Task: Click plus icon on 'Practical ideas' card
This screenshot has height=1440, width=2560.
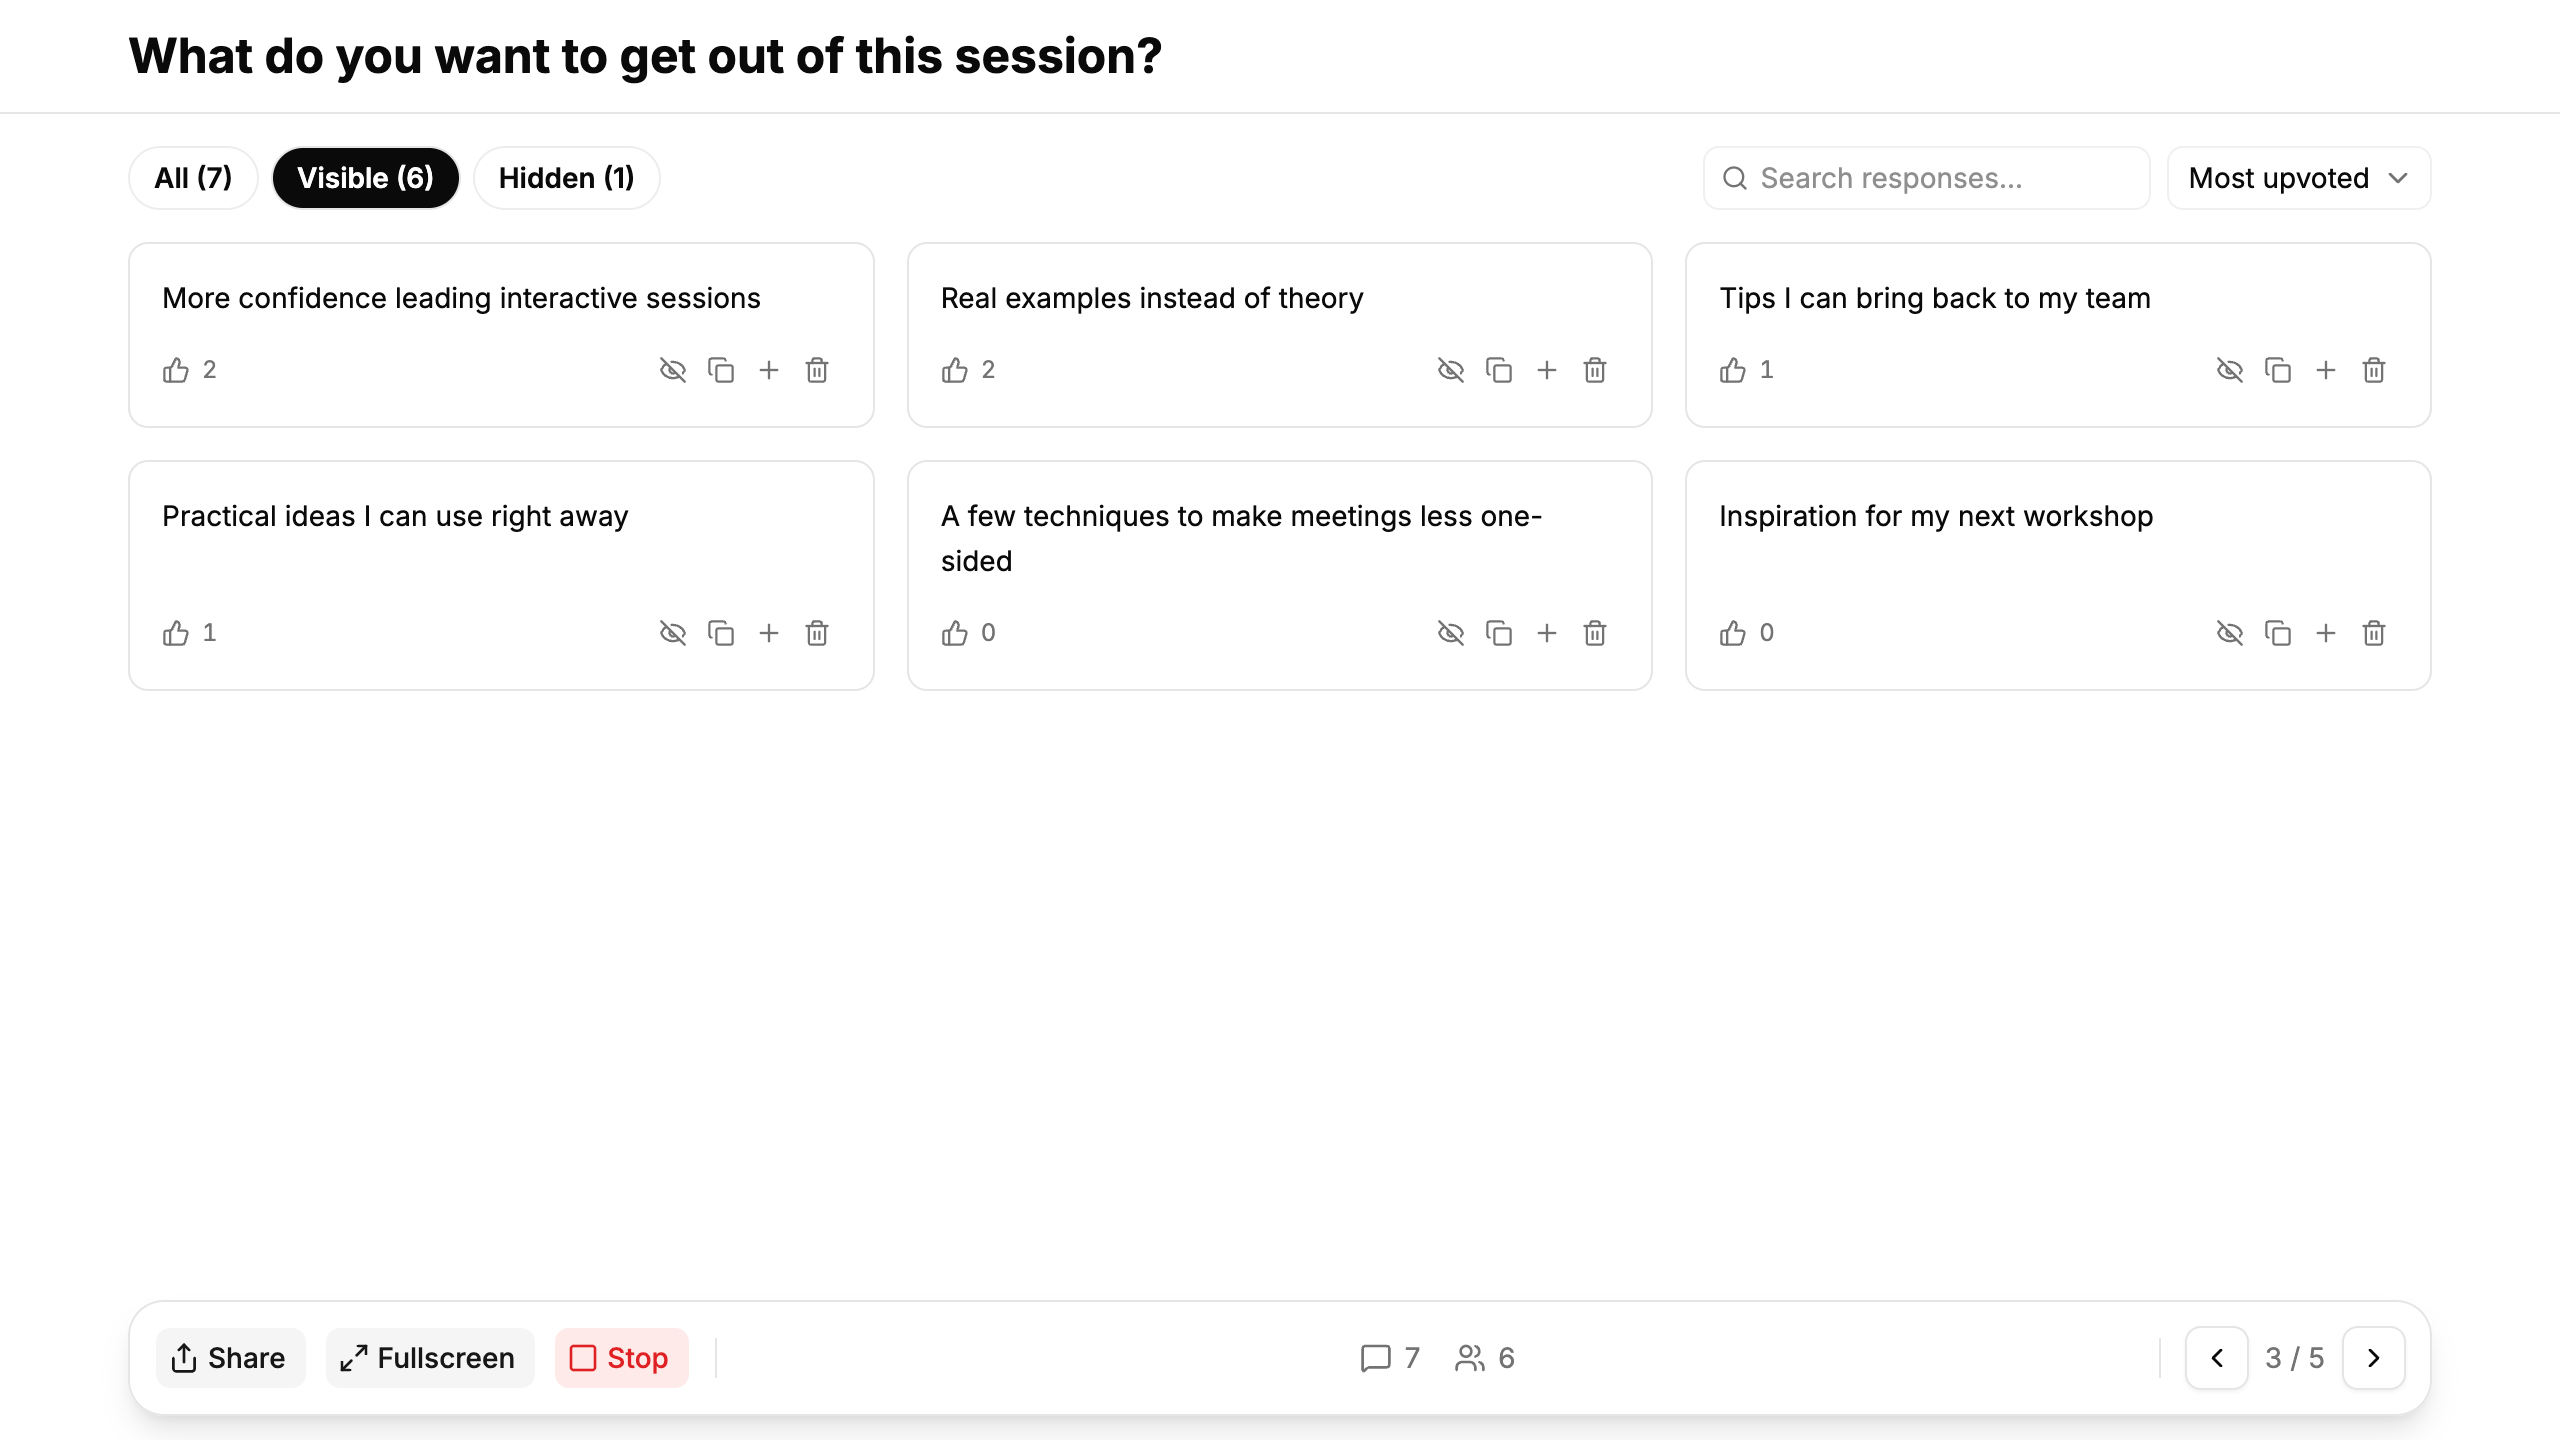Action: 769,633
